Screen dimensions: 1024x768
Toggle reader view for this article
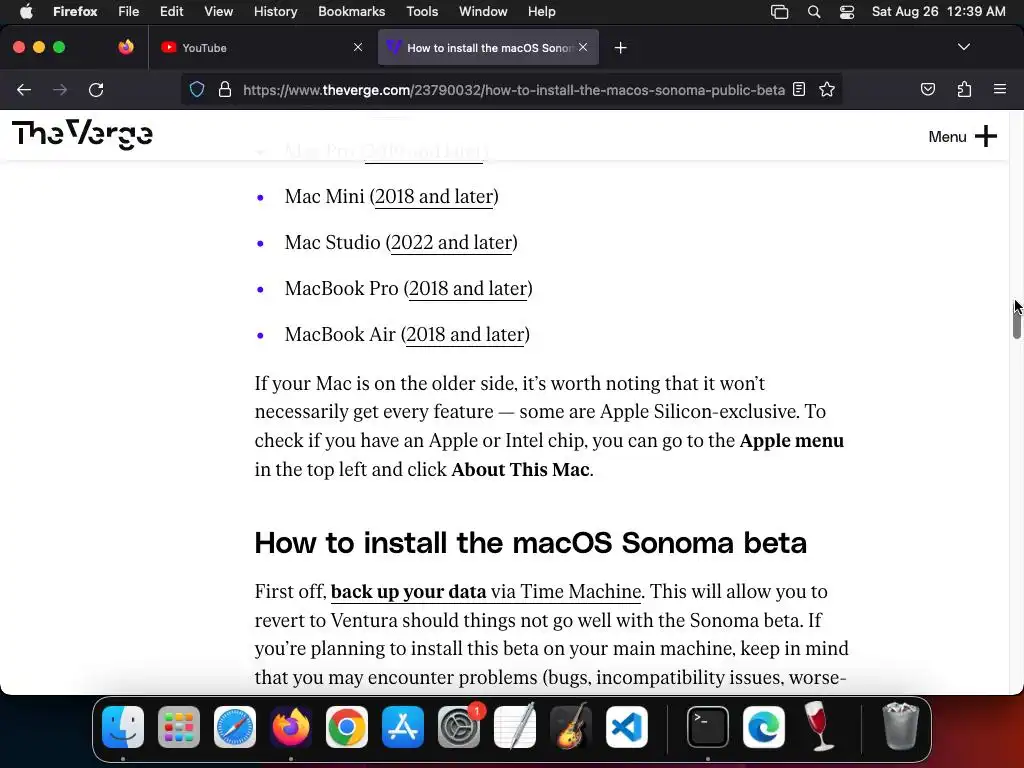pyautogui.click(x=799, y=89)
